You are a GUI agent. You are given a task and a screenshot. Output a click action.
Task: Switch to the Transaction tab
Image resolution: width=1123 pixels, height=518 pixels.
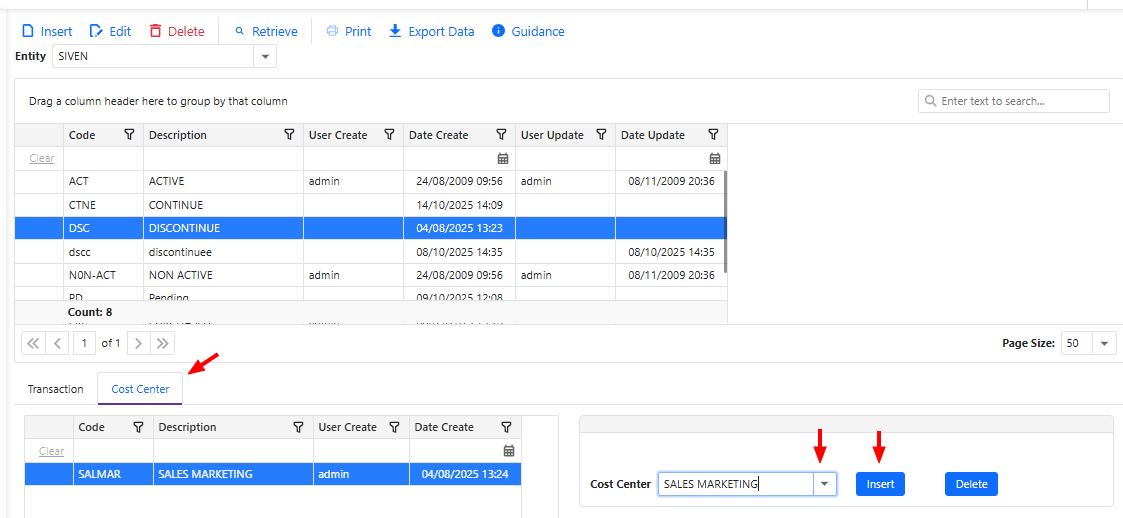pos(56,389)
